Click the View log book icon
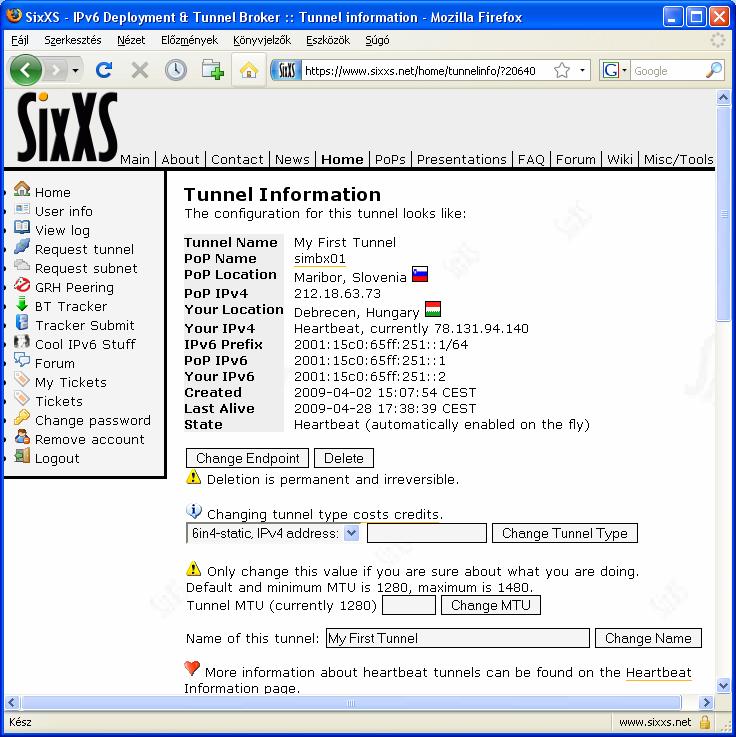The image size is (736, 737). click(x=22, y=227)
